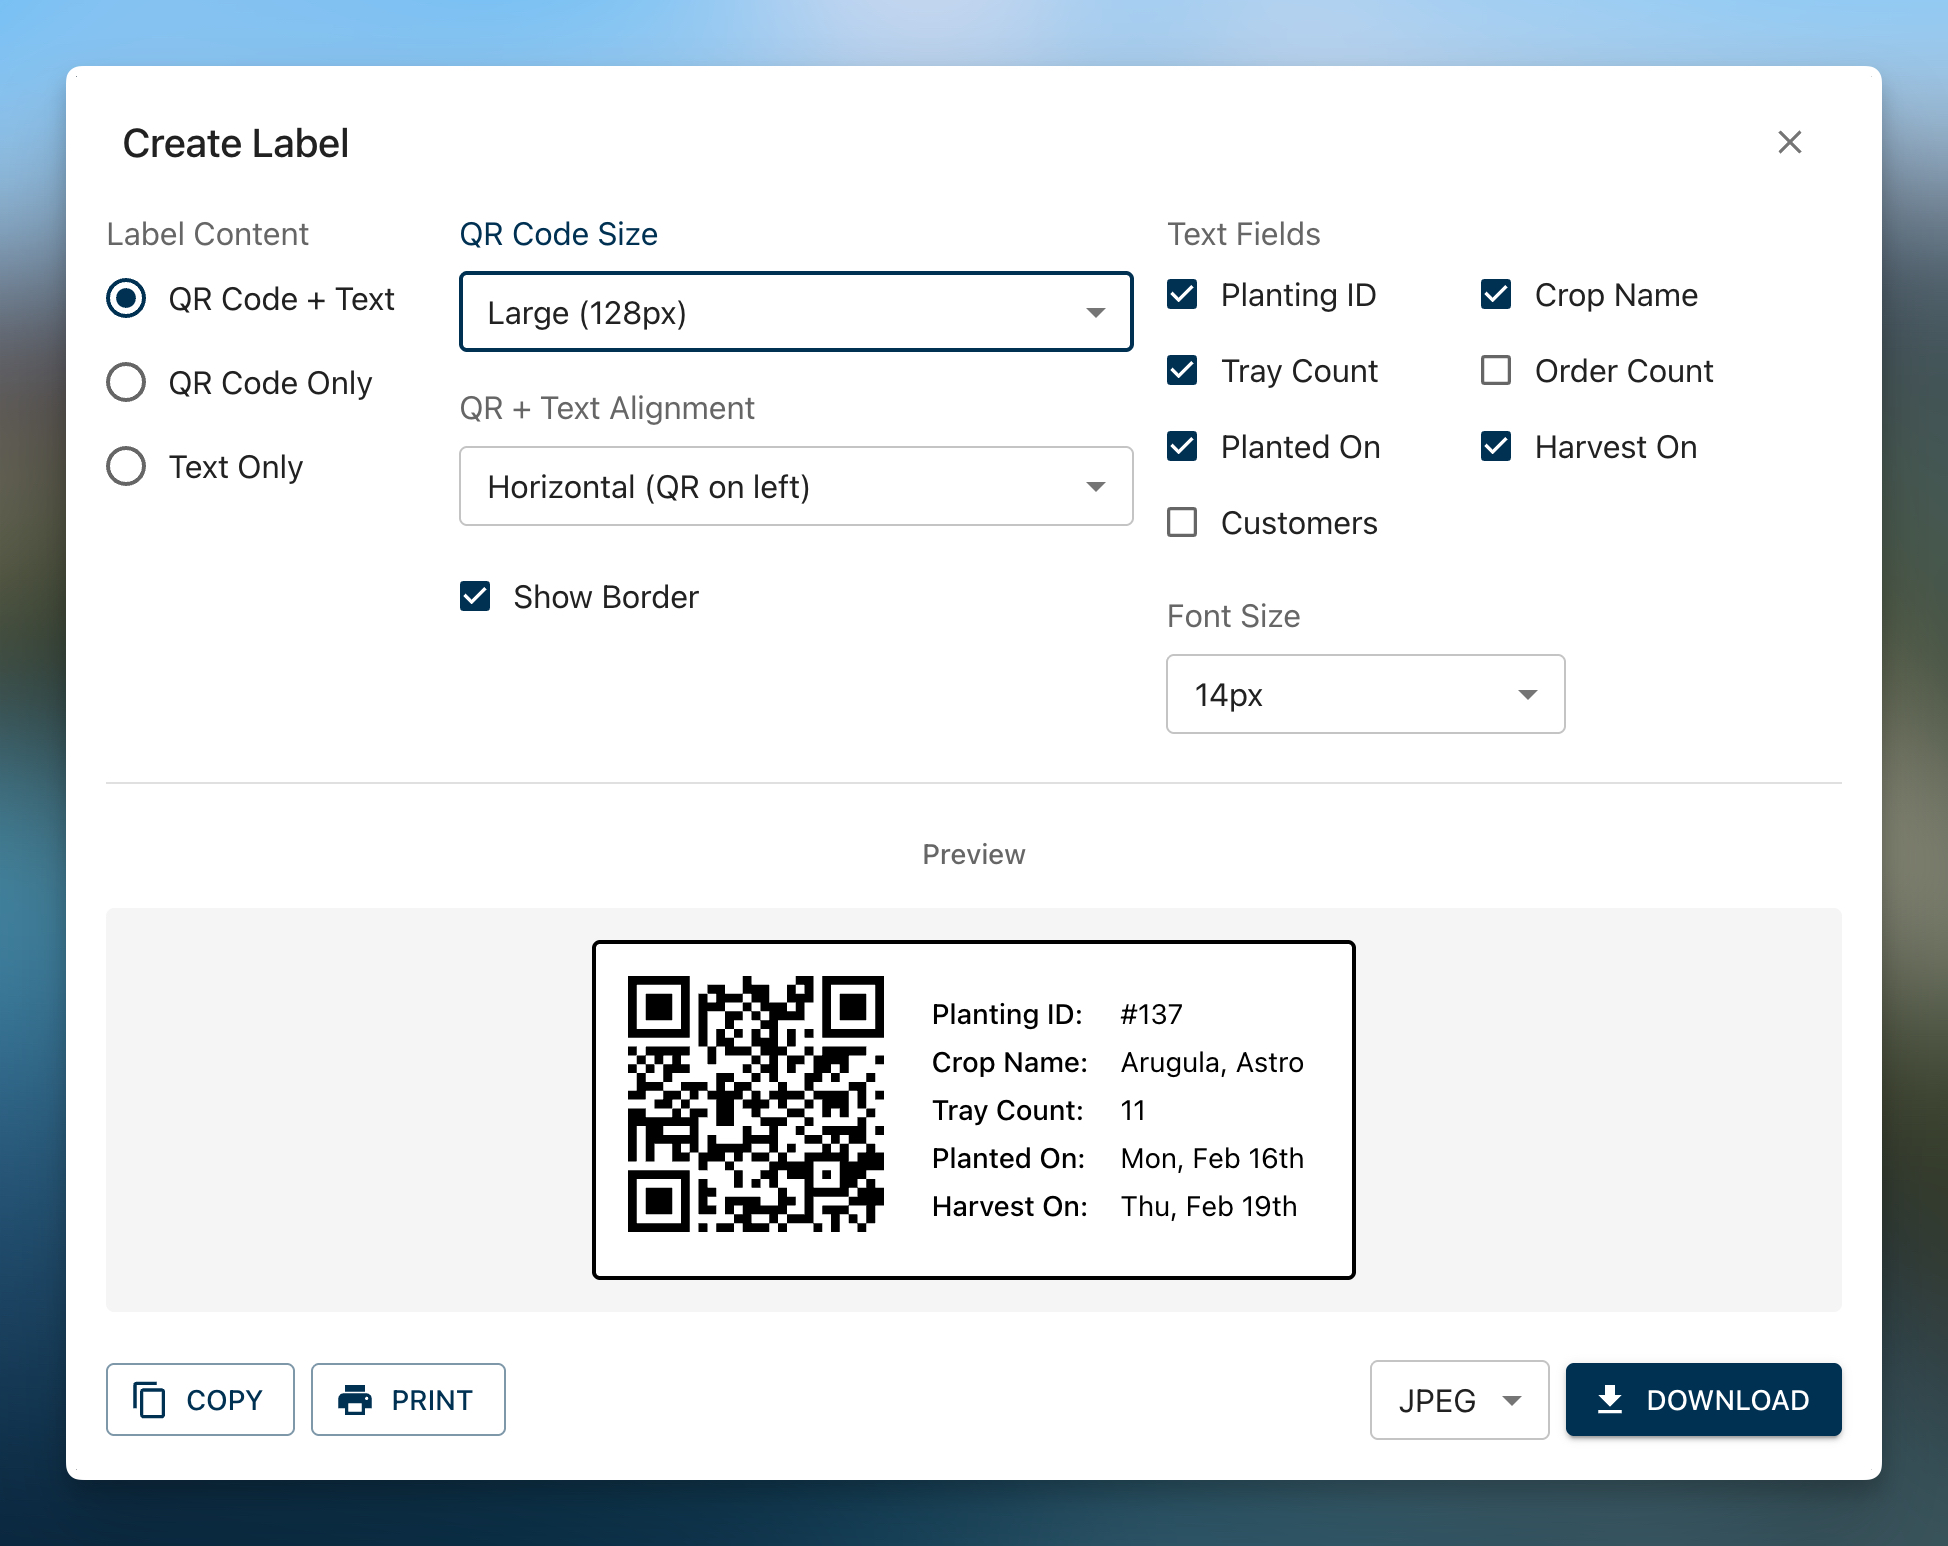Screen dimensions: 1948x1546
Task: Click the download arrow icon
Action: pos(1610,1399)
